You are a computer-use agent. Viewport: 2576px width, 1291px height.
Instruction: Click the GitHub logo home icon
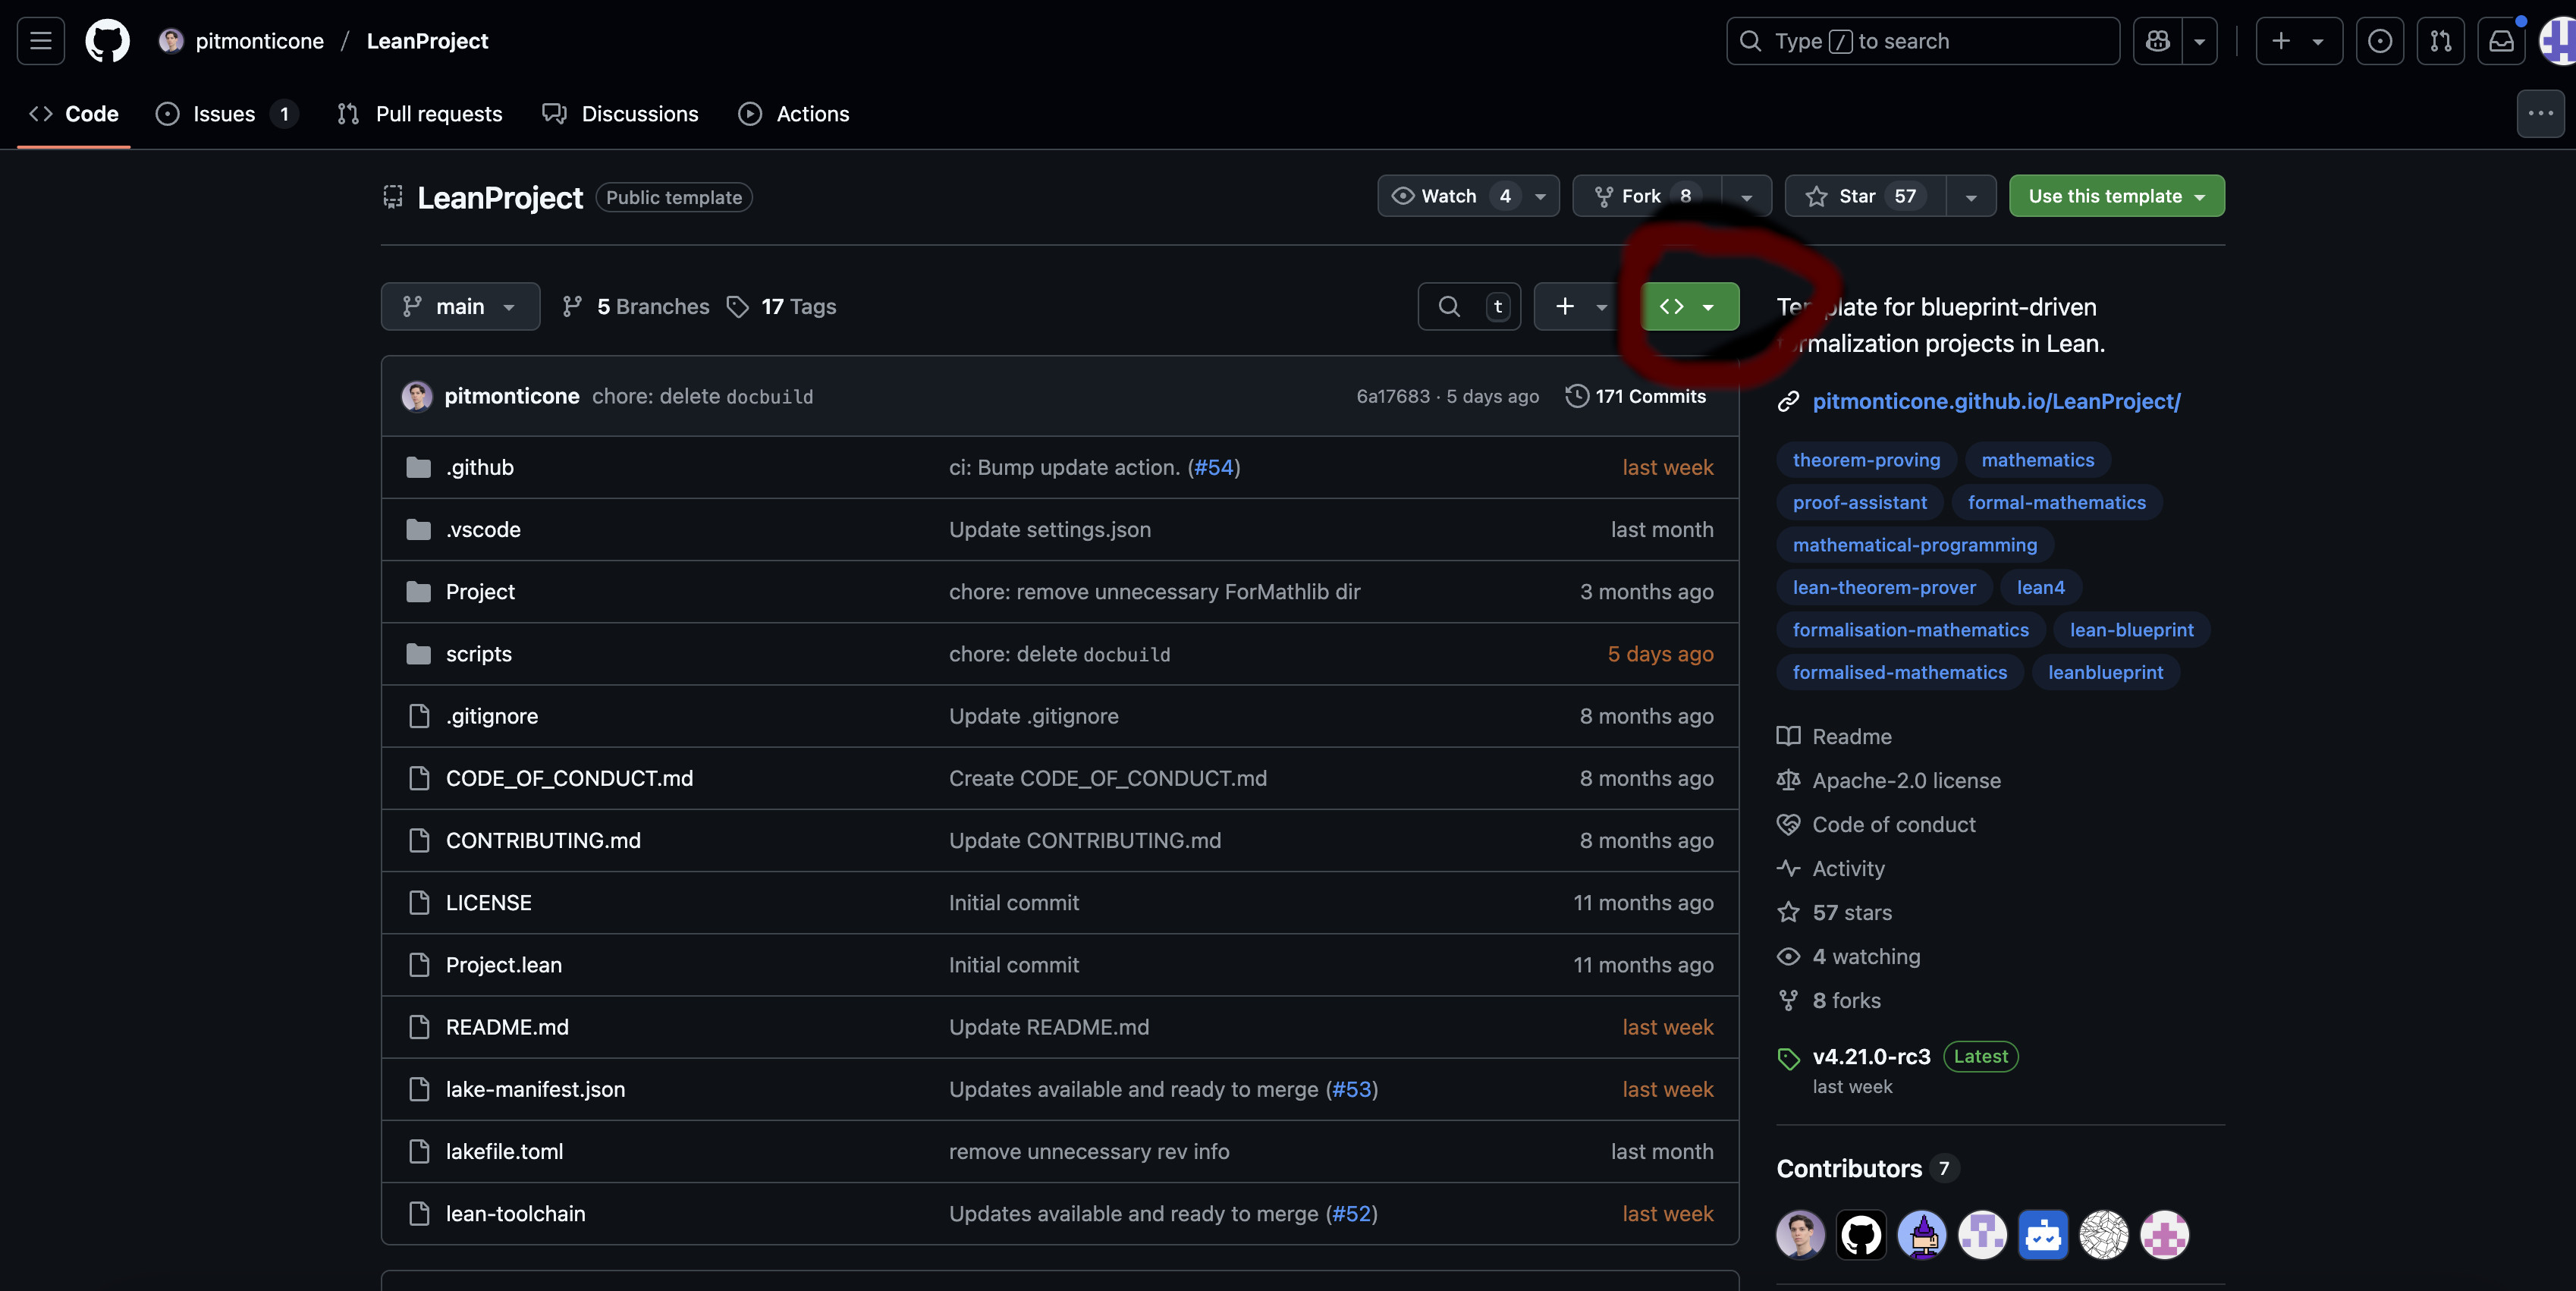pyautogui.click(x=107, y=41)
